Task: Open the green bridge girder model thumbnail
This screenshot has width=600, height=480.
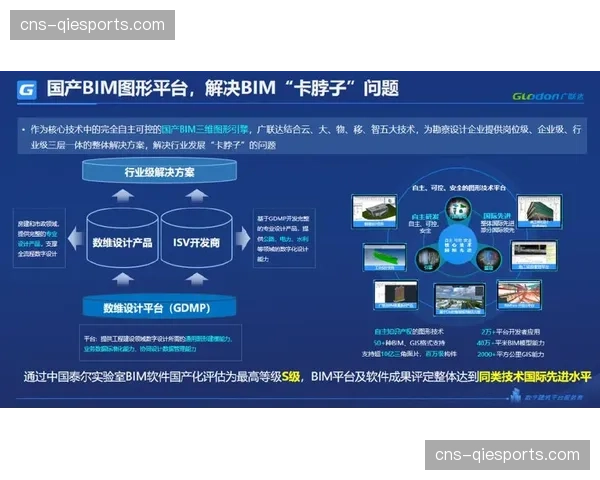Action: 385,258
